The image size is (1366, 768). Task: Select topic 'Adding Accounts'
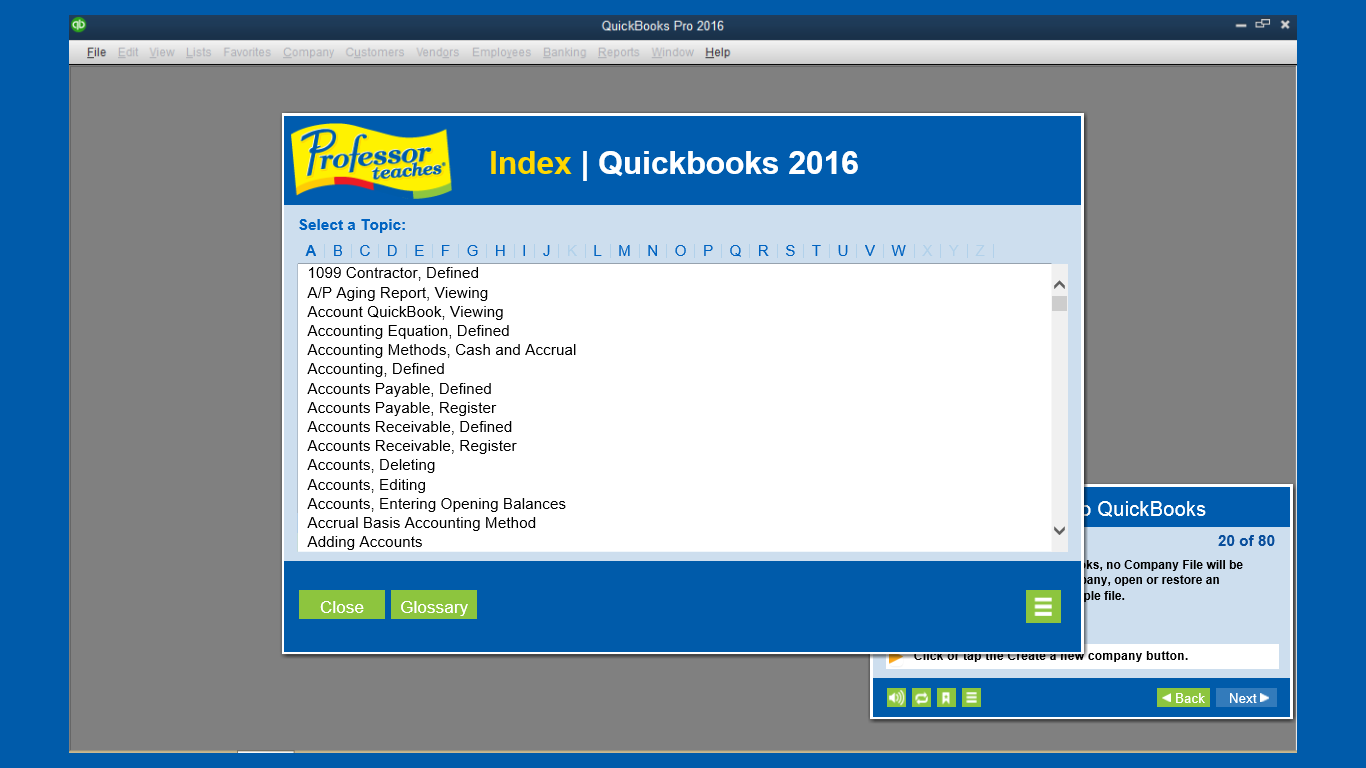[x=365, y=542]
